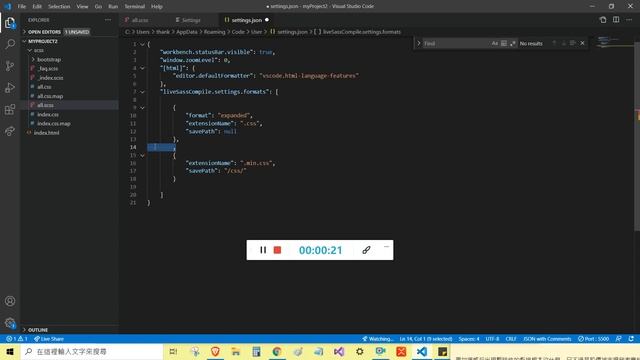Click the Windows taskbar search box
Image resolution: width=640 pixels, height=360 pixels.
coord(92,351)
